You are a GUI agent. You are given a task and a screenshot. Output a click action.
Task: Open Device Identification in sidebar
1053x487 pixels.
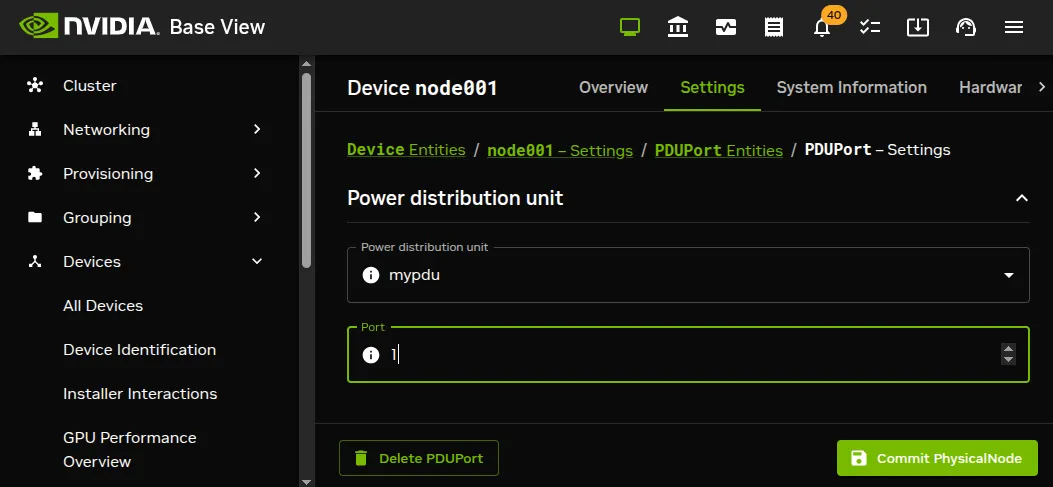(140, 350)
